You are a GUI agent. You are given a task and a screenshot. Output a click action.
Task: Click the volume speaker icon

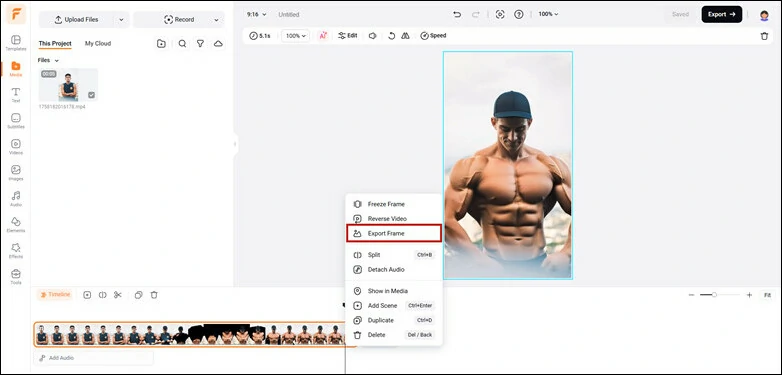(x=372, y=36)
